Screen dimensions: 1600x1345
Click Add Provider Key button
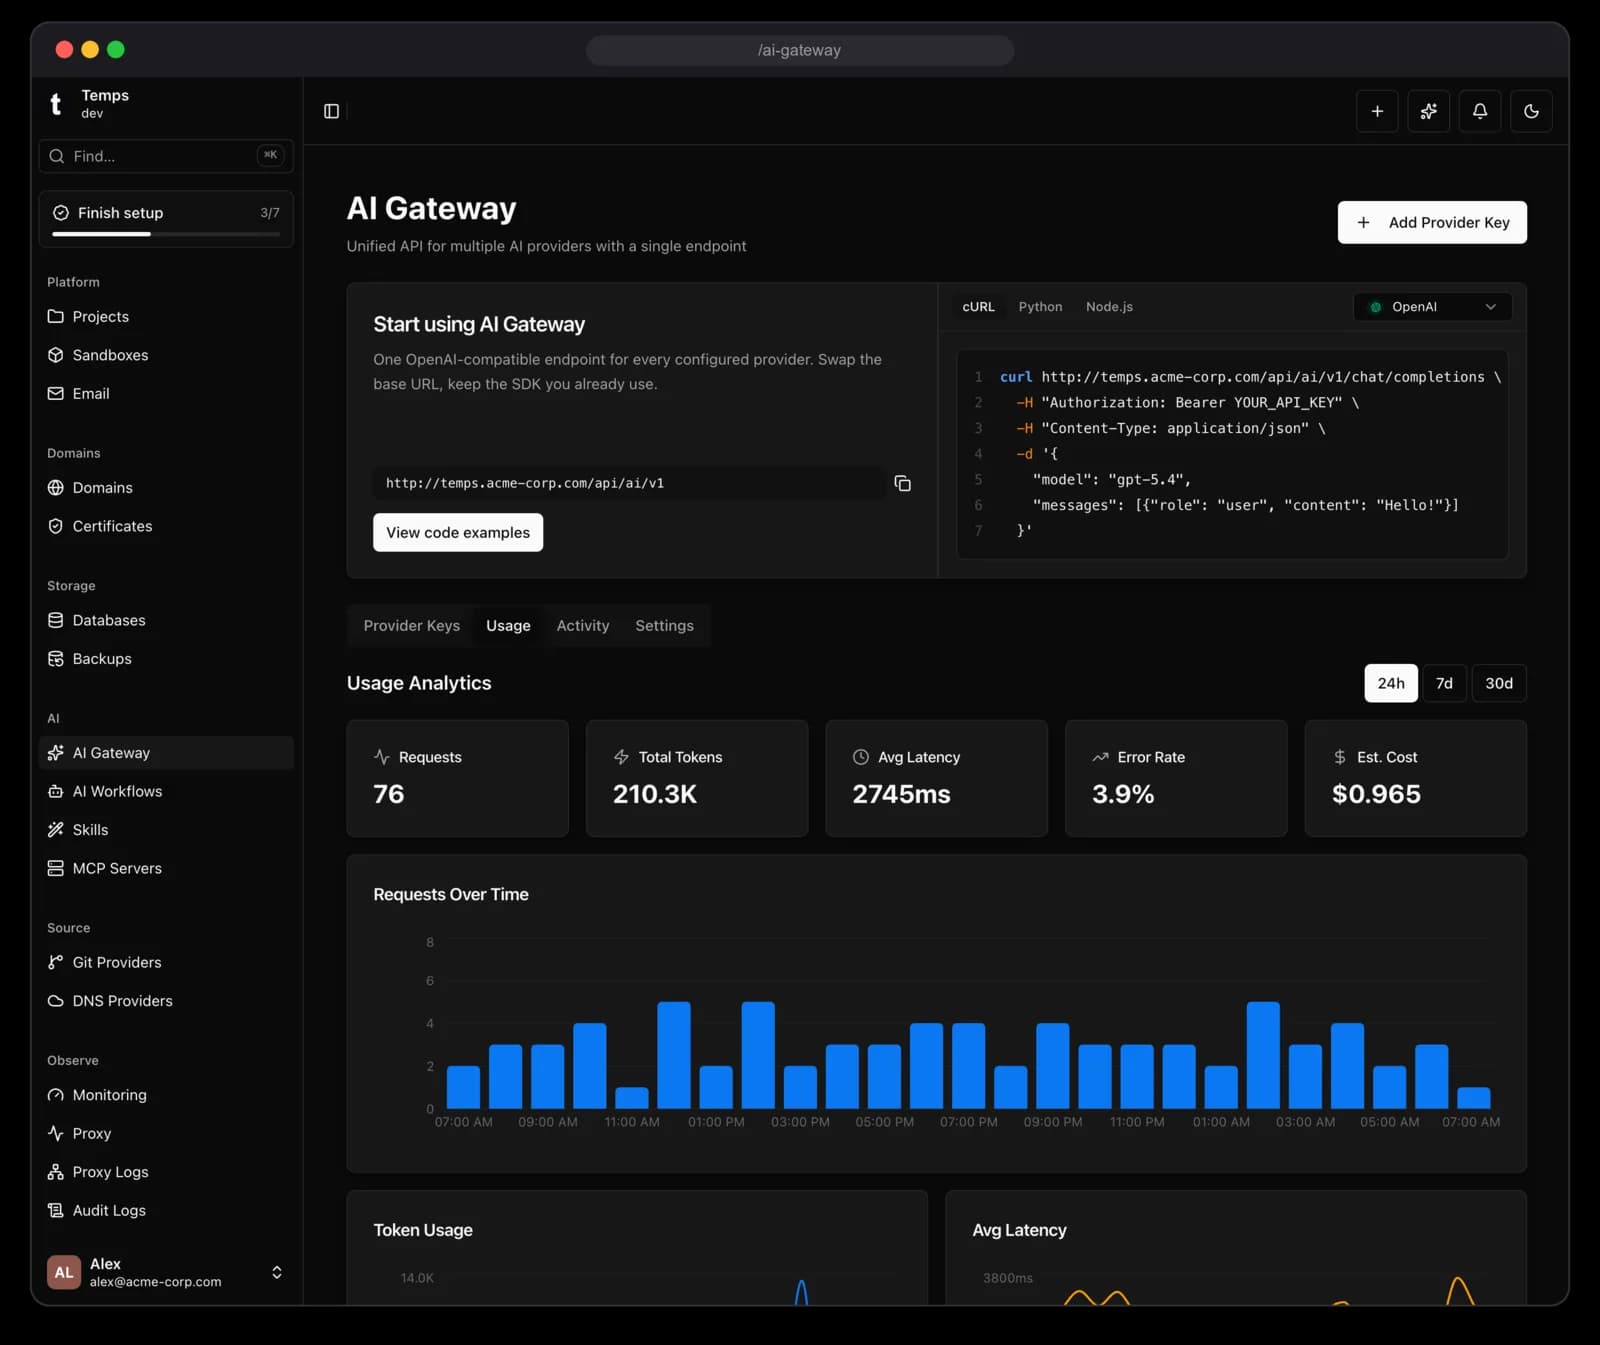[x=1432, y=222]
